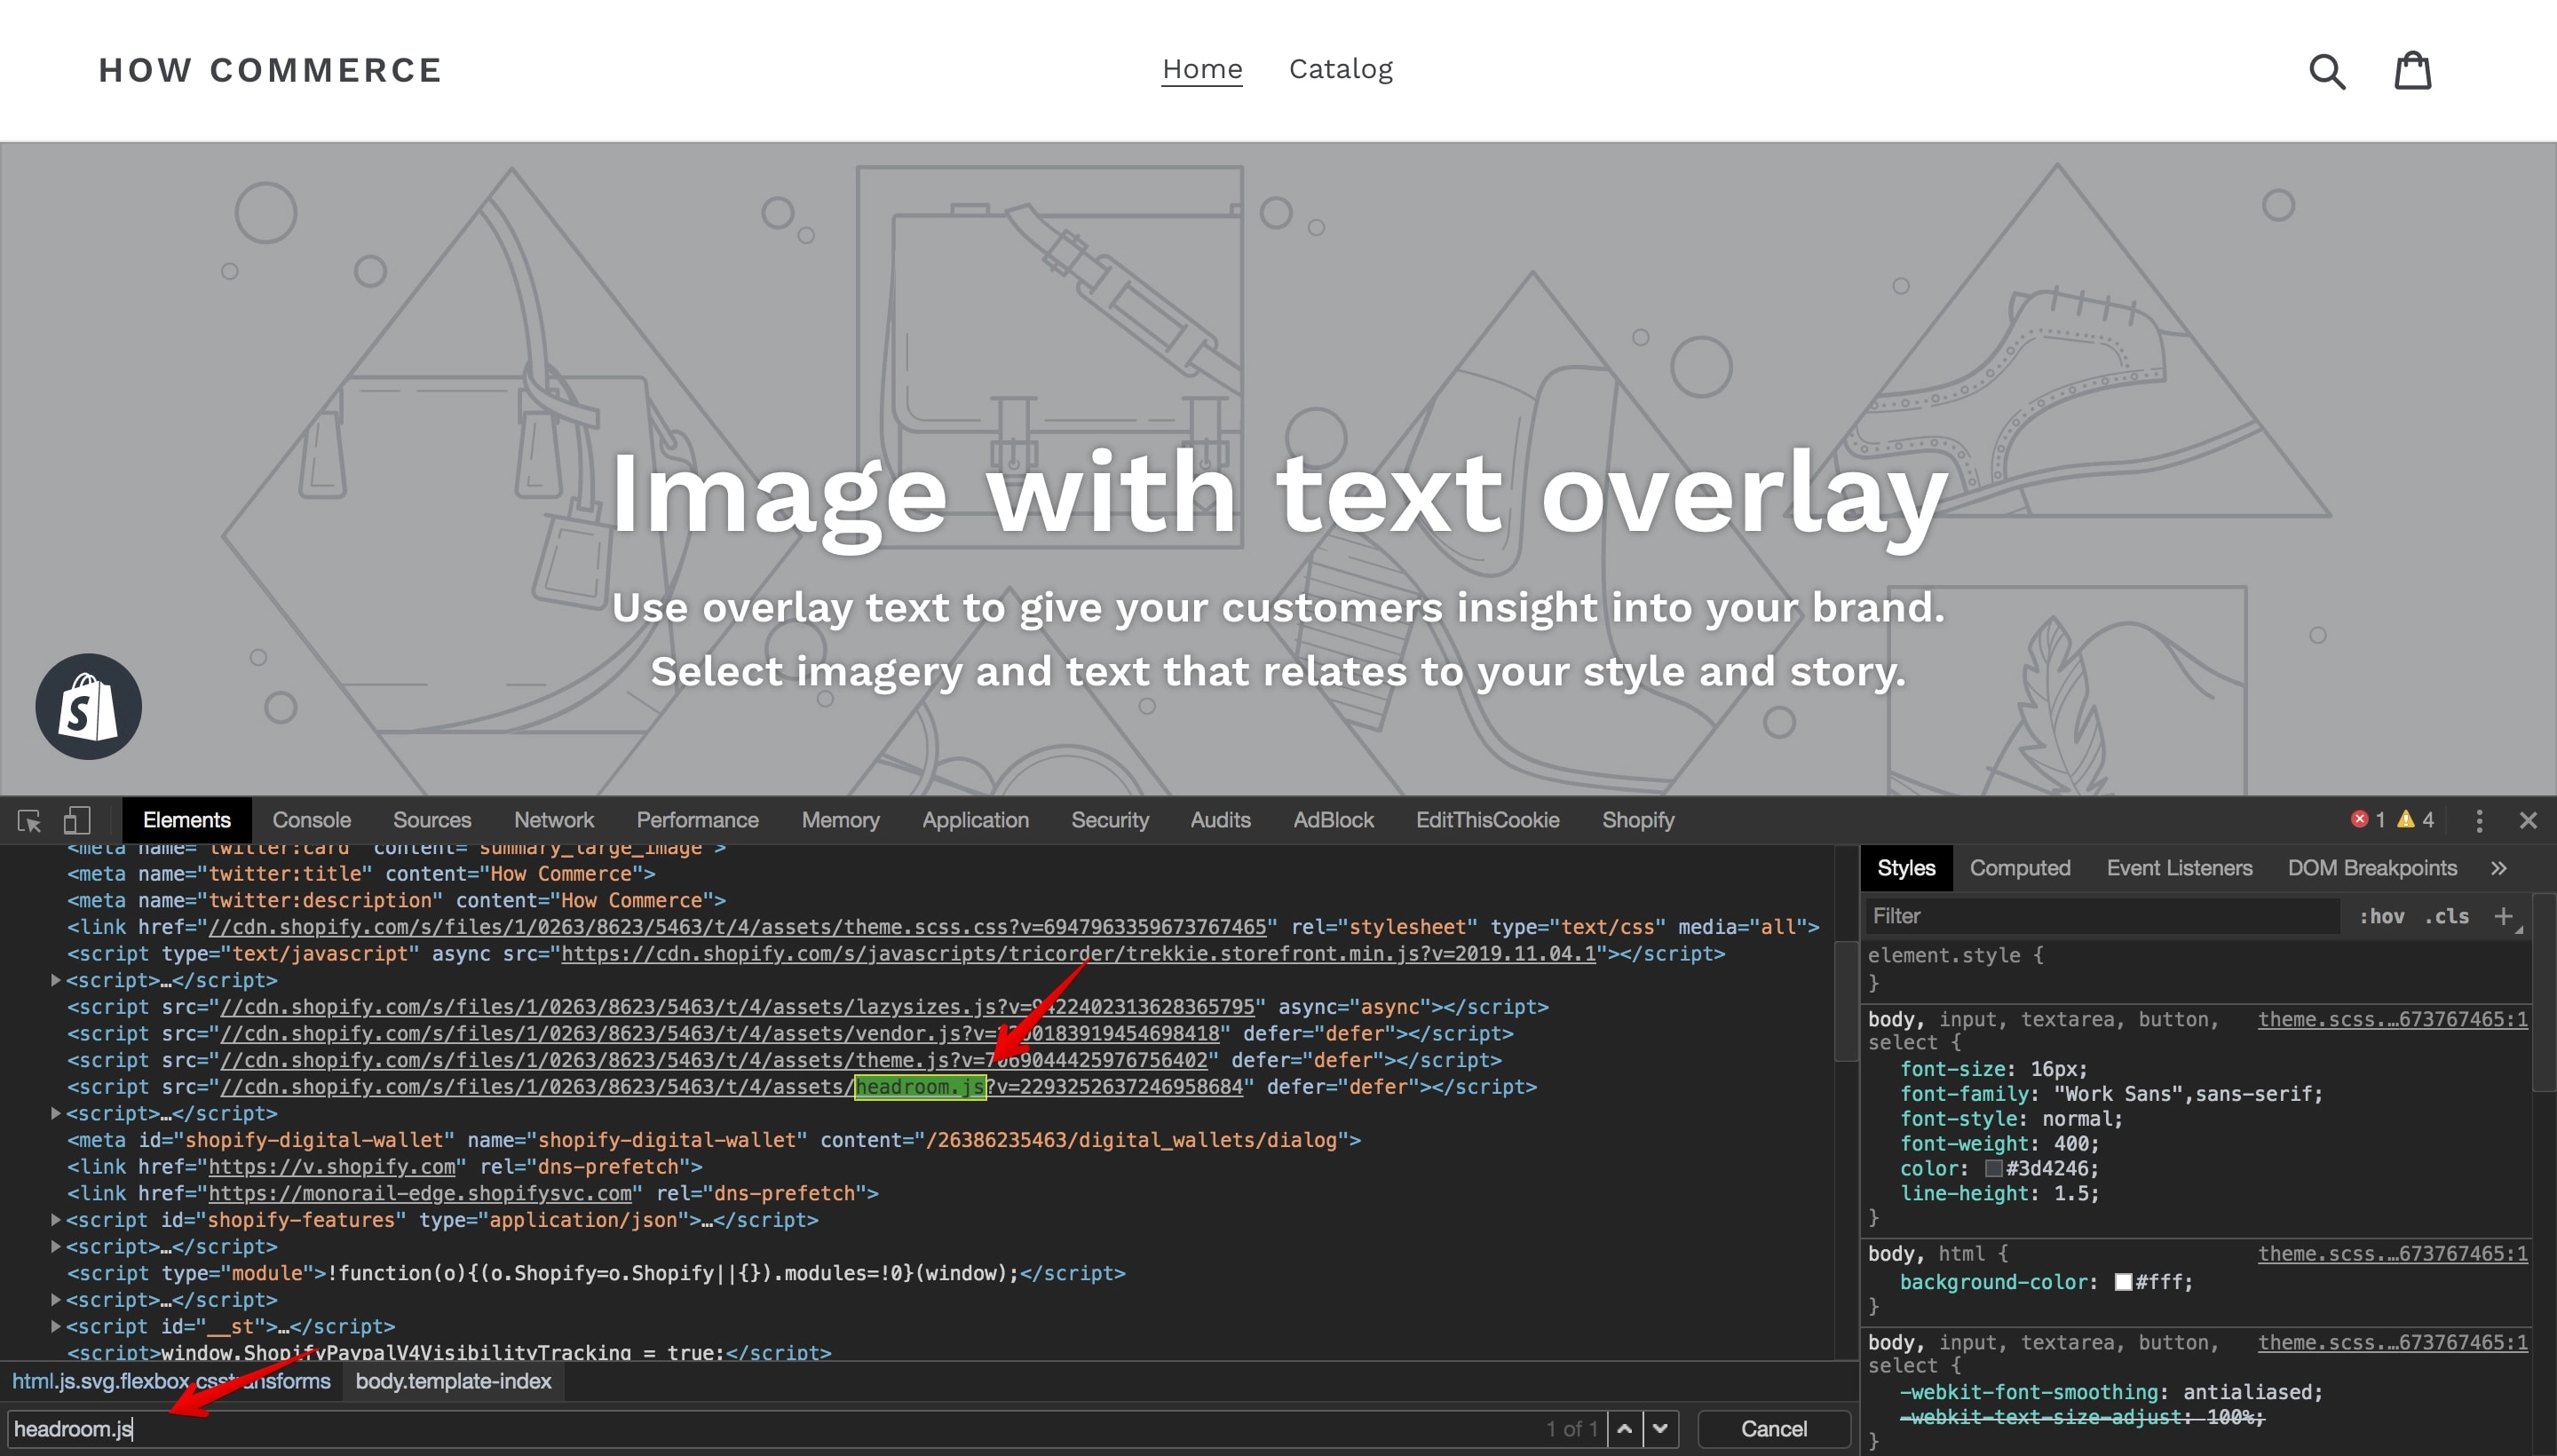The image size is (2557, 1456).
Task: Switch to the Computed styles tab
Action: pos(2019,868)
